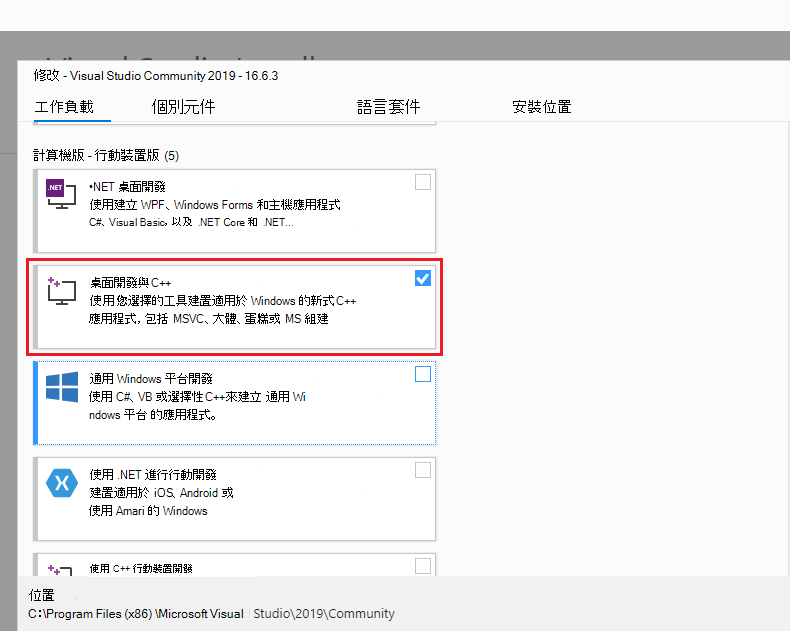This screenshot has height=631, width=790.
Task: Click the 'ndows 平台 的應用程式' line
Action: 153,415
